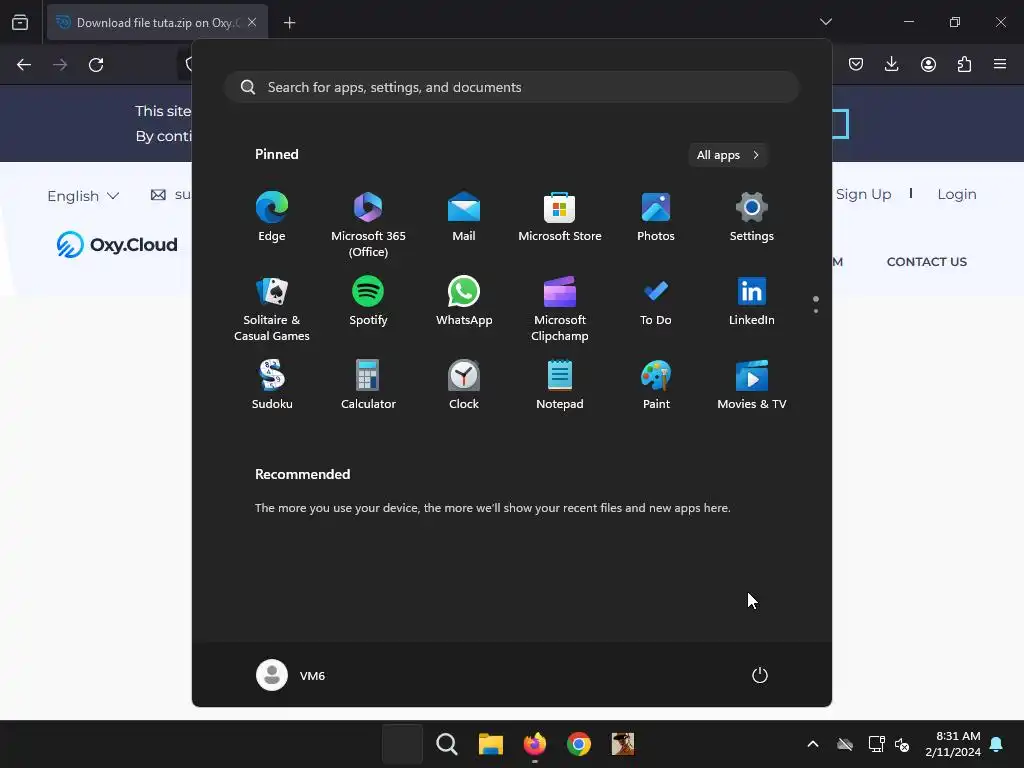The width and height of the screenshot is (1024, 768).
Task: Reload the Oxy.Cloud page
Action: [96, 65]
